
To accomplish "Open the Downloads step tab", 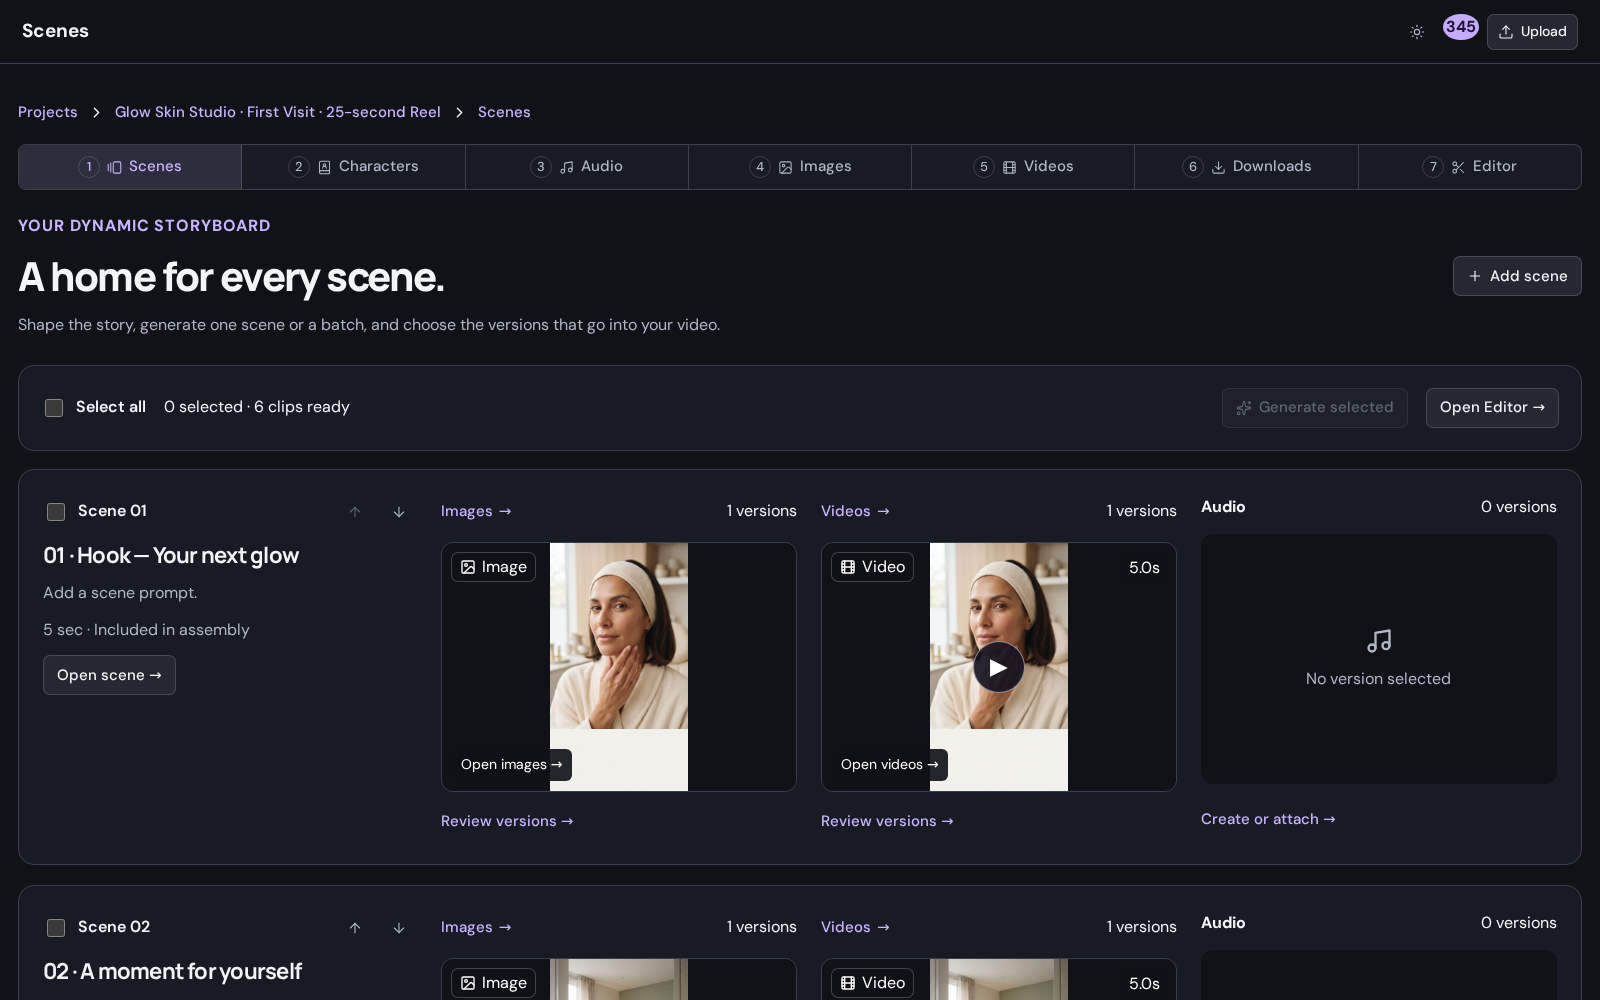I will pos(1247,167).
